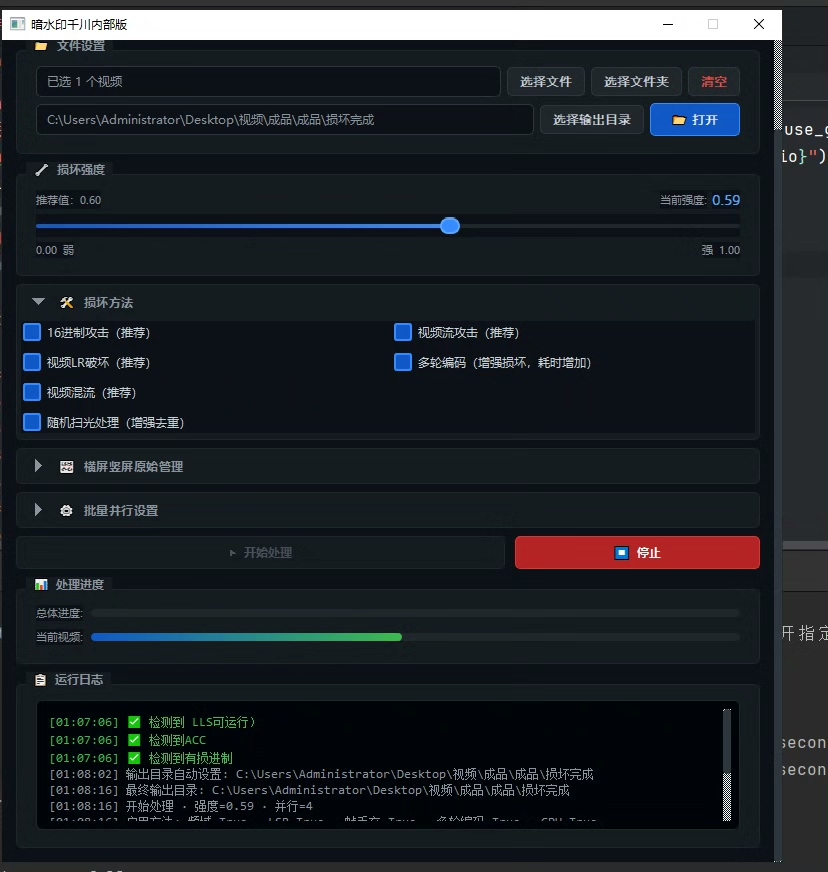The height and width of the screenshot is (872, 828).
Task: Close the 暗水印千川内部版 window
Action: coord(758,24)
